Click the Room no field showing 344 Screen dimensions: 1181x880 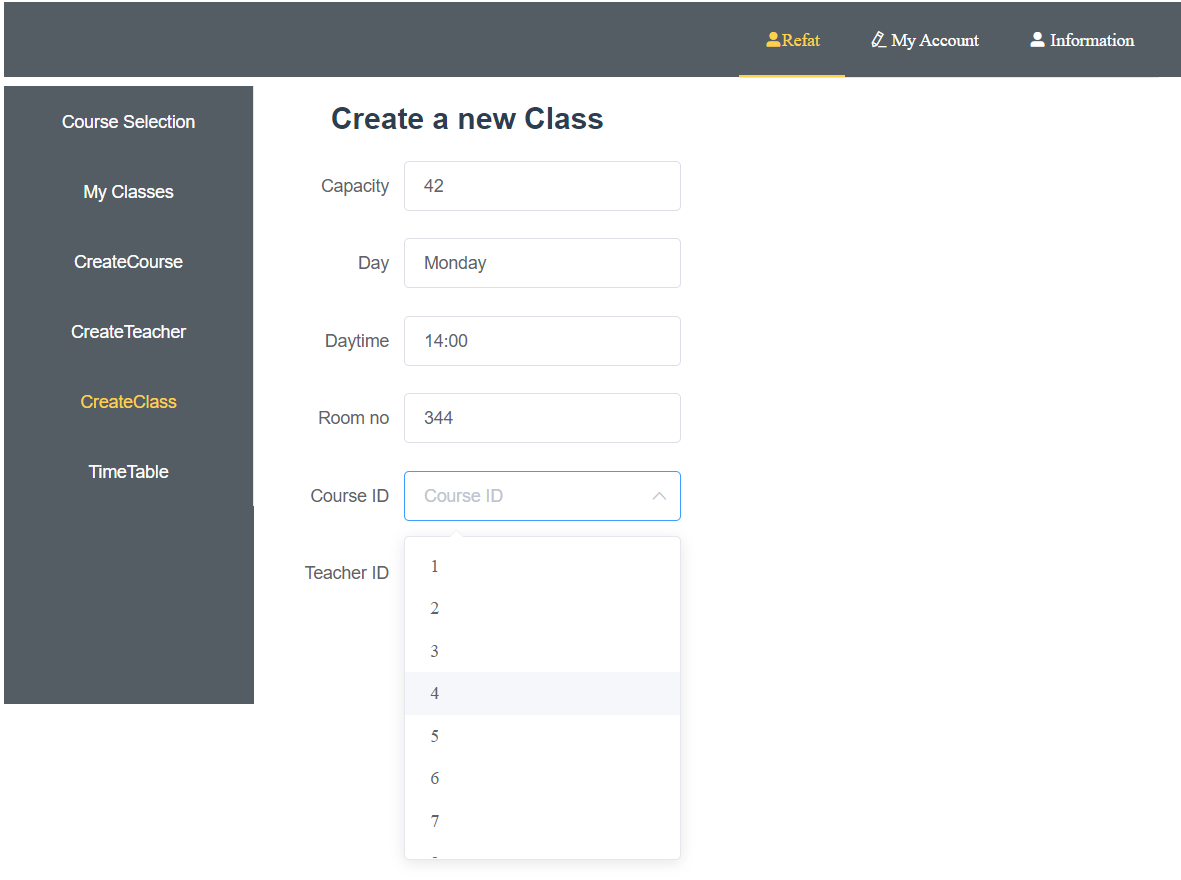542,417
